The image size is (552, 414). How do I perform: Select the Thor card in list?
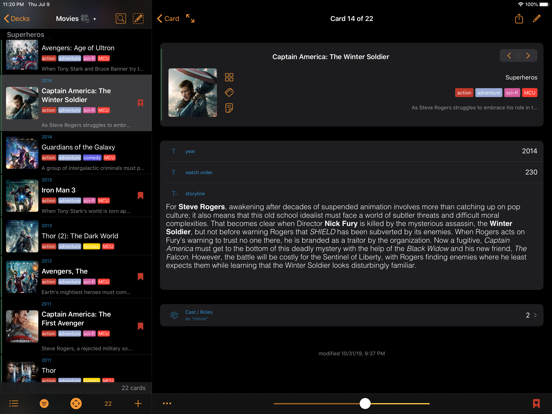point(76,369)
